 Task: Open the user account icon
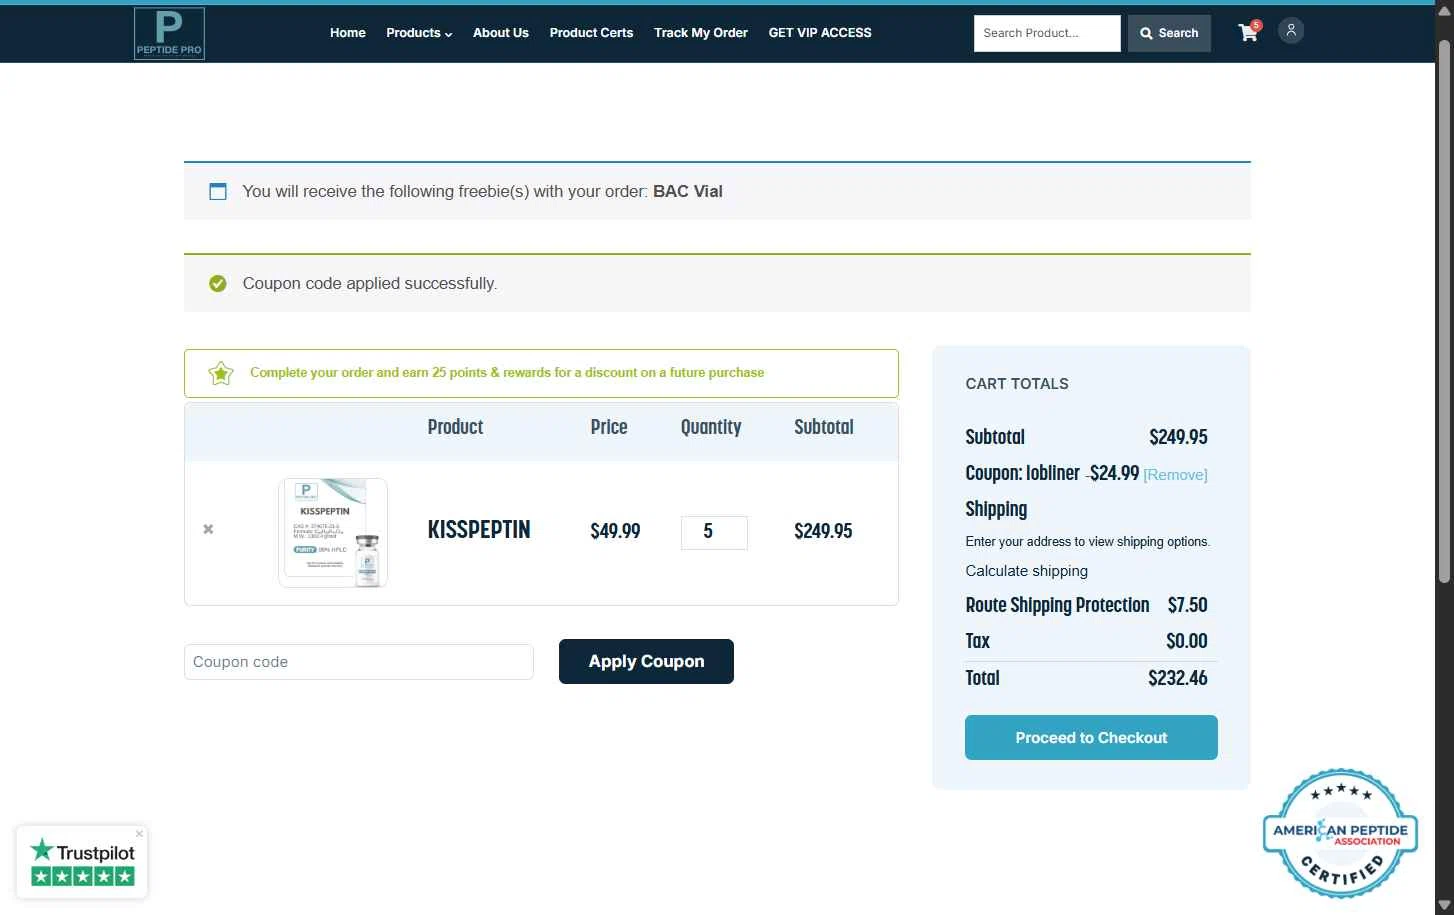point(1291,31)
